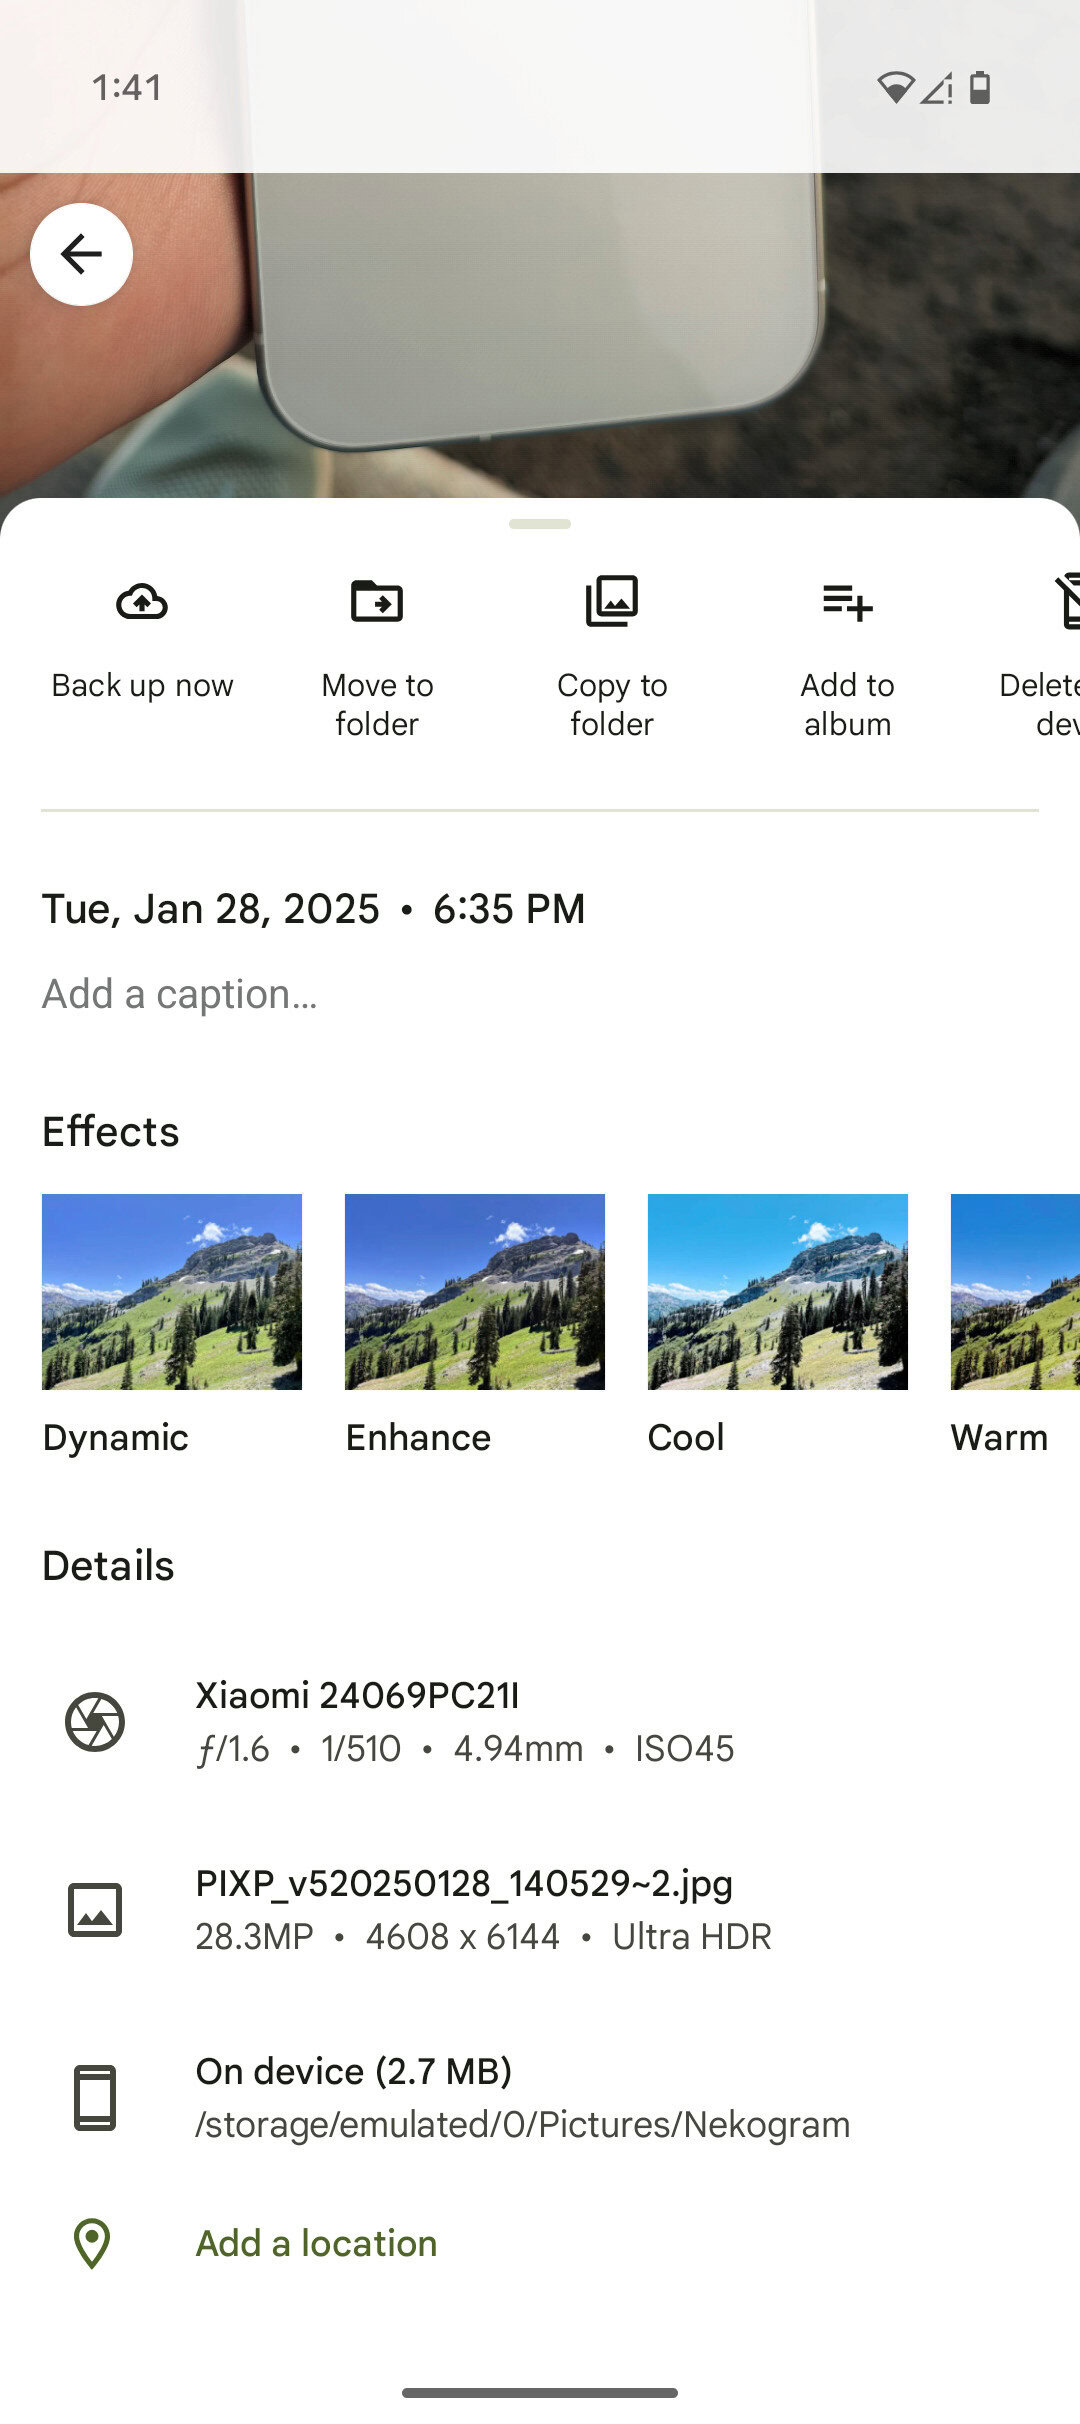1080x2424 pixels.
Task: Tap the Add to album icon
Action: (x=847, y=602)
